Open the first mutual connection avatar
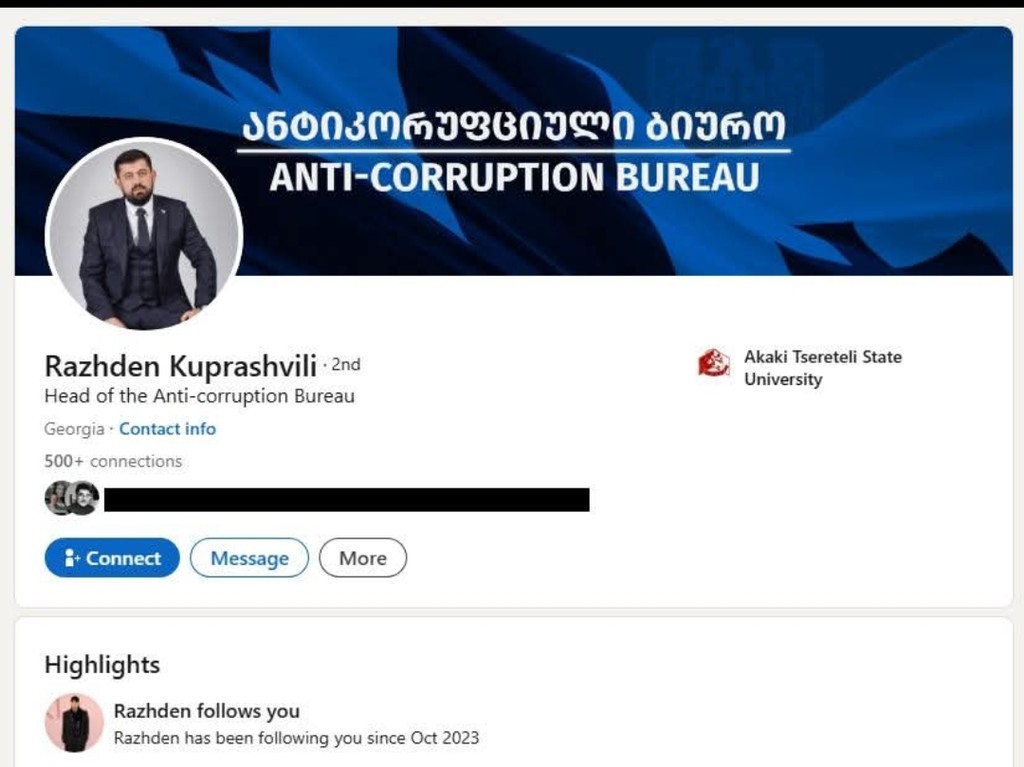Screen dimensions: 1024x767 point(57,498)
